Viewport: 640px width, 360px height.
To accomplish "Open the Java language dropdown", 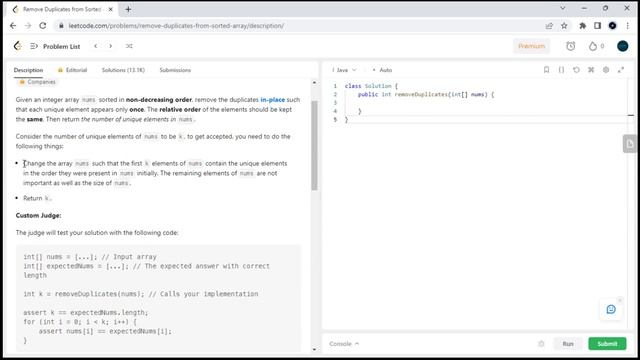I will tap(344, 70).
